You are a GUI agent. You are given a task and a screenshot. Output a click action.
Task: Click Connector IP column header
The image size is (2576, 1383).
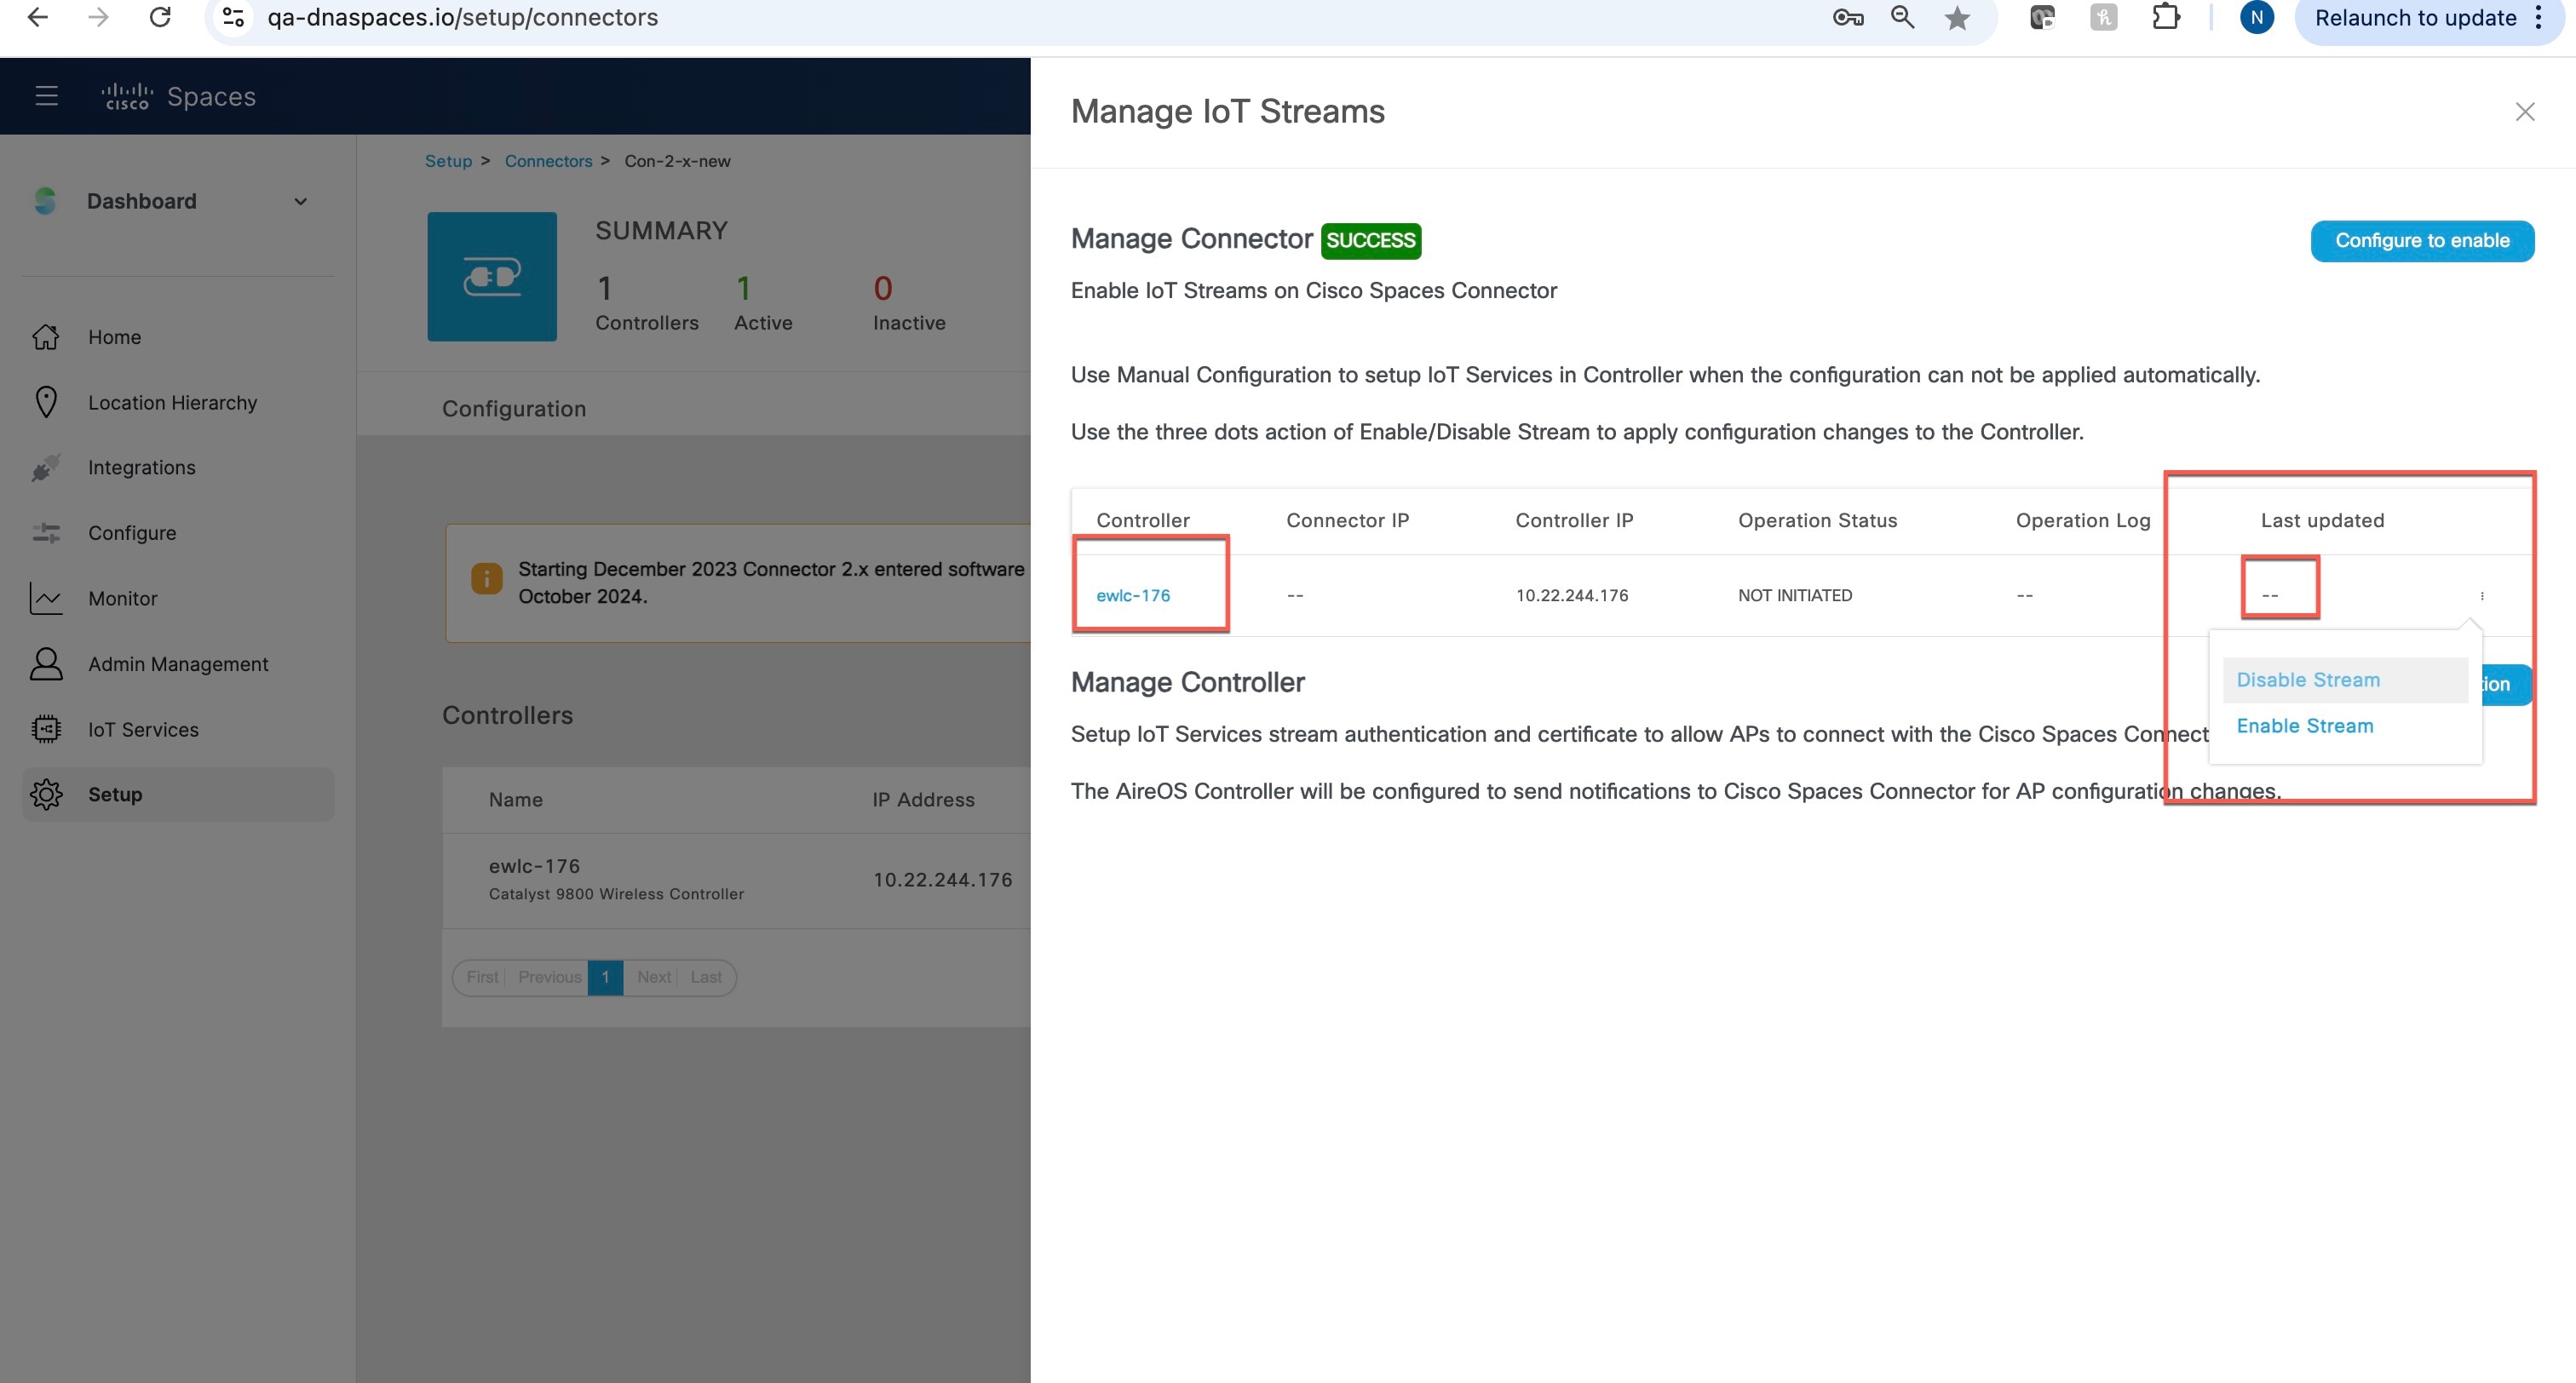pyautogui.click(x=1347, y=520)
